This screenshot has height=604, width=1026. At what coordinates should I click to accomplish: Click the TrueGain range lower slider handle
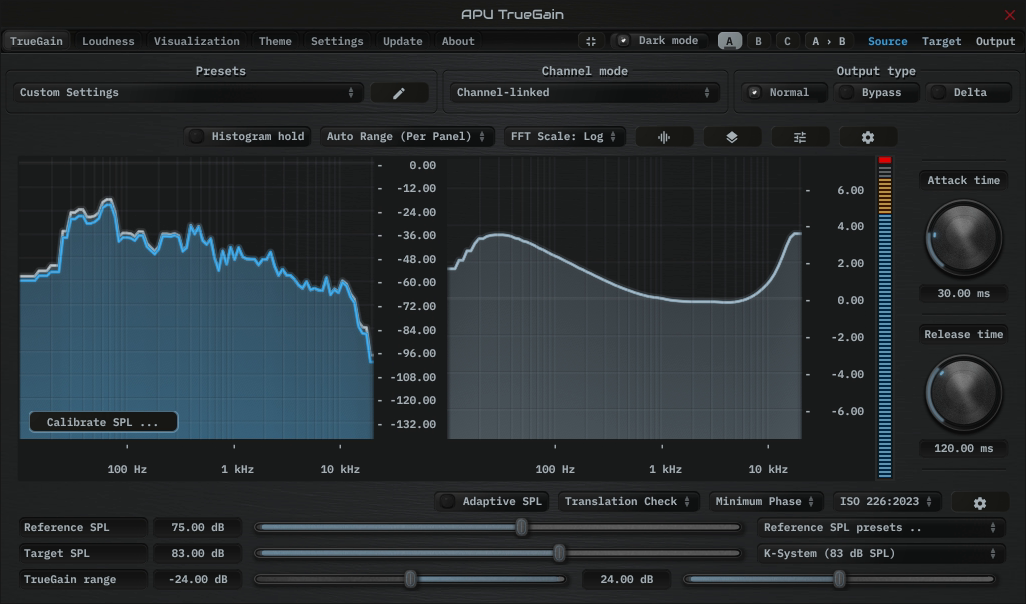point(410,579)
